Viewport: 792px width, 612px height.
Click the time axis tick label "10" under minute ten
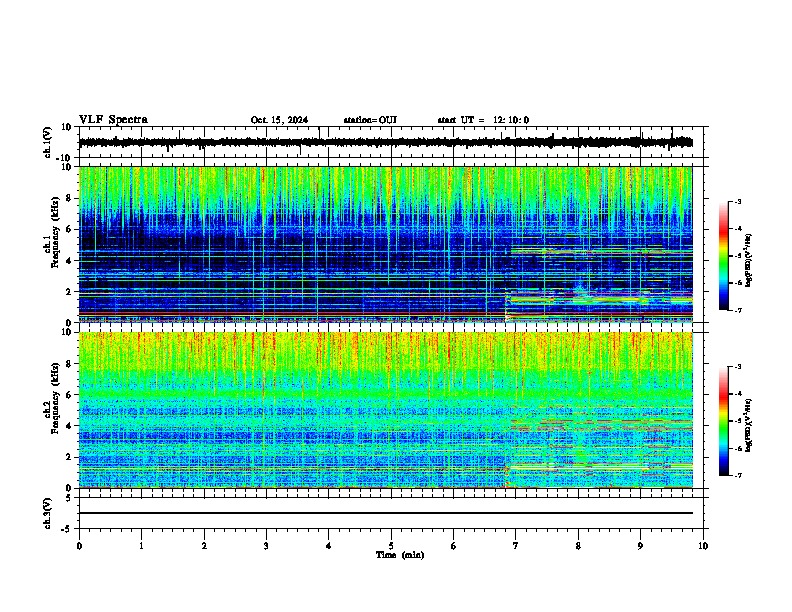[x=703, y=545]
